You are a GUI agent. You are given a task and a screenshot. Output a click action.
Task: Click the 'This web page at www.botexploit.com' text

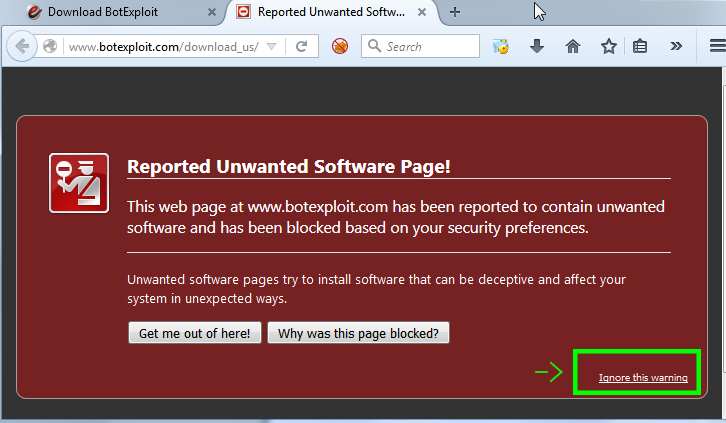(x=257, y=206)
